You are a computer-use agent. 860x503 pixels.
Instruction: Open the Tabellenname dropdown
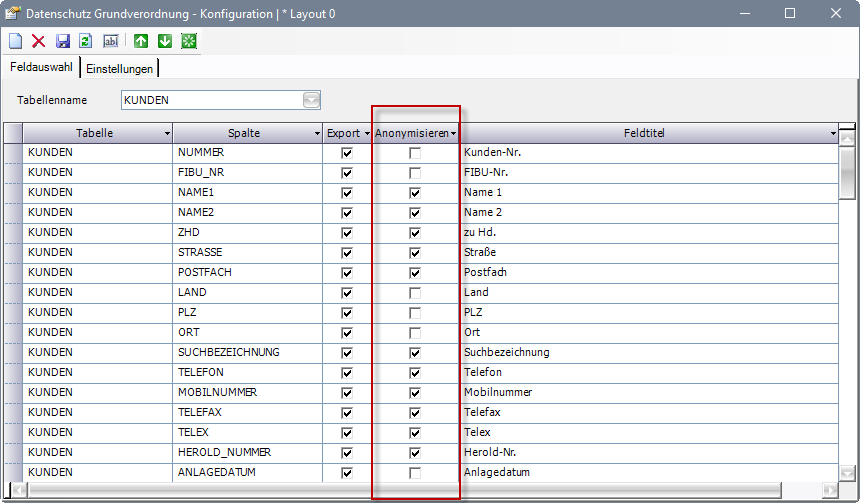pyautogui.click(x=311, y=100)
